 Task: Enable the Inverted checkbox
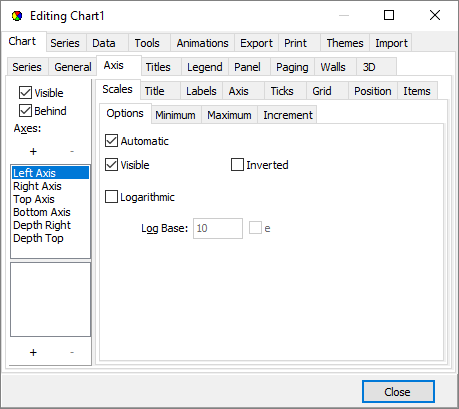pyautogui.click(x=237, y=165)
